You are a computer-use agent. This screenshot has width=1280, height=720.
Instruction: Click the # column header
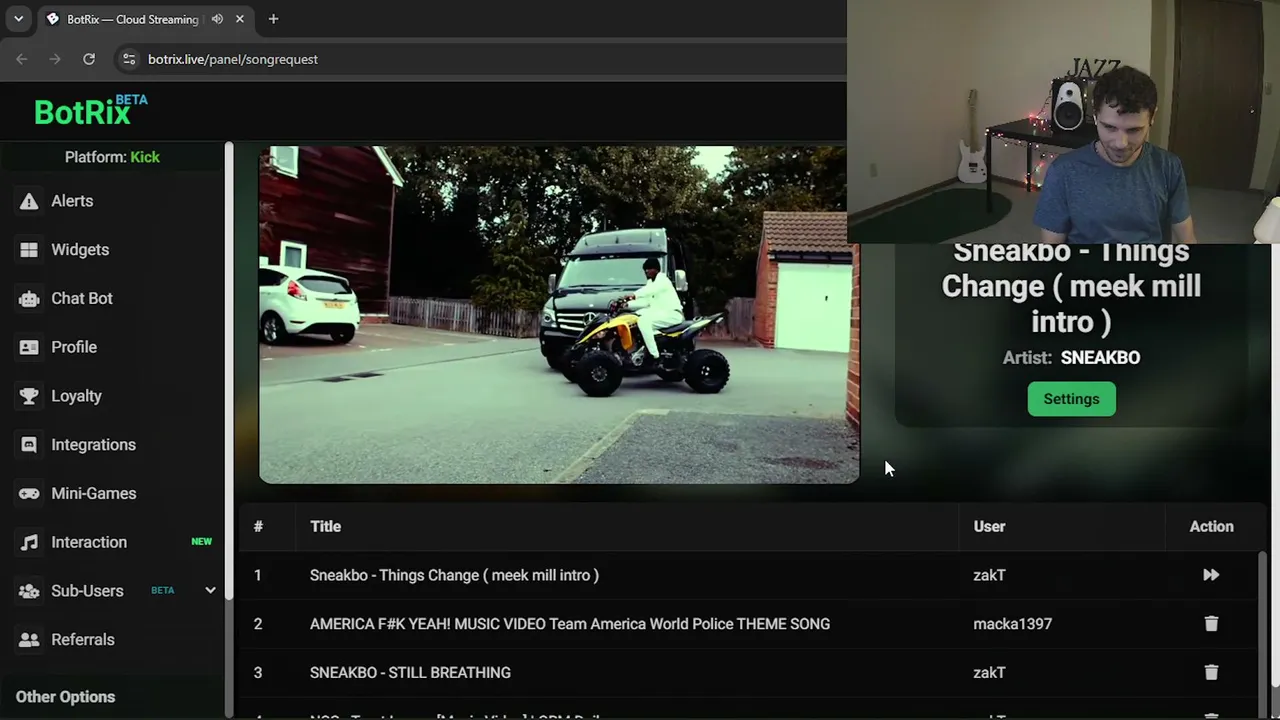pyautogui.click(x=258, y=526)
